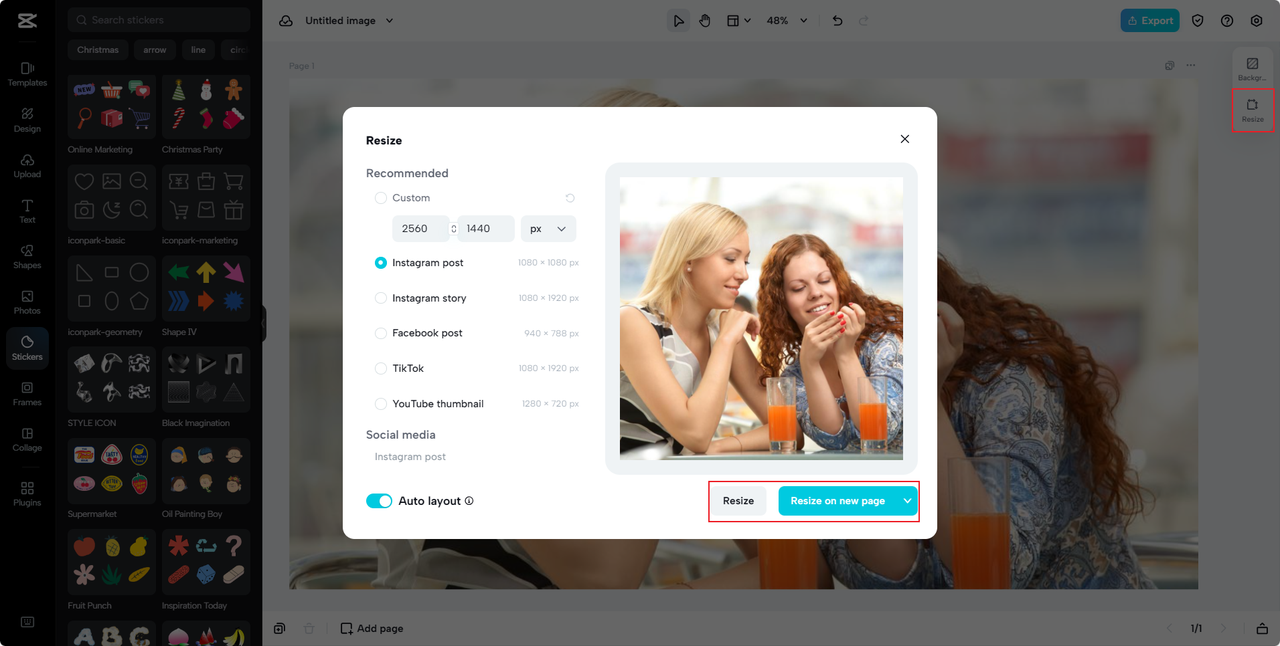The width and height of the screenshot is (1280, 646).
Task: Open the Online Marketing sticker pack
Action: click(111, 107)
